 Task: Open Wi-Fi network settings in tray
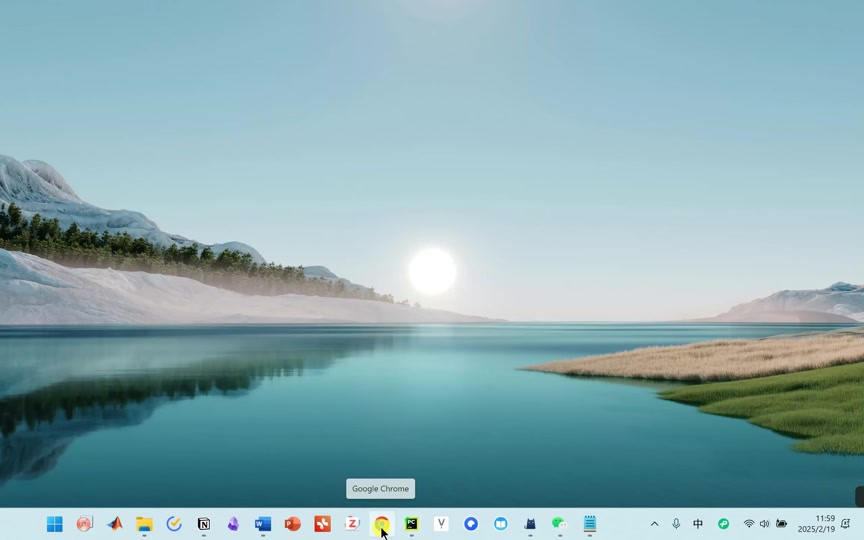tap(749, 524)
